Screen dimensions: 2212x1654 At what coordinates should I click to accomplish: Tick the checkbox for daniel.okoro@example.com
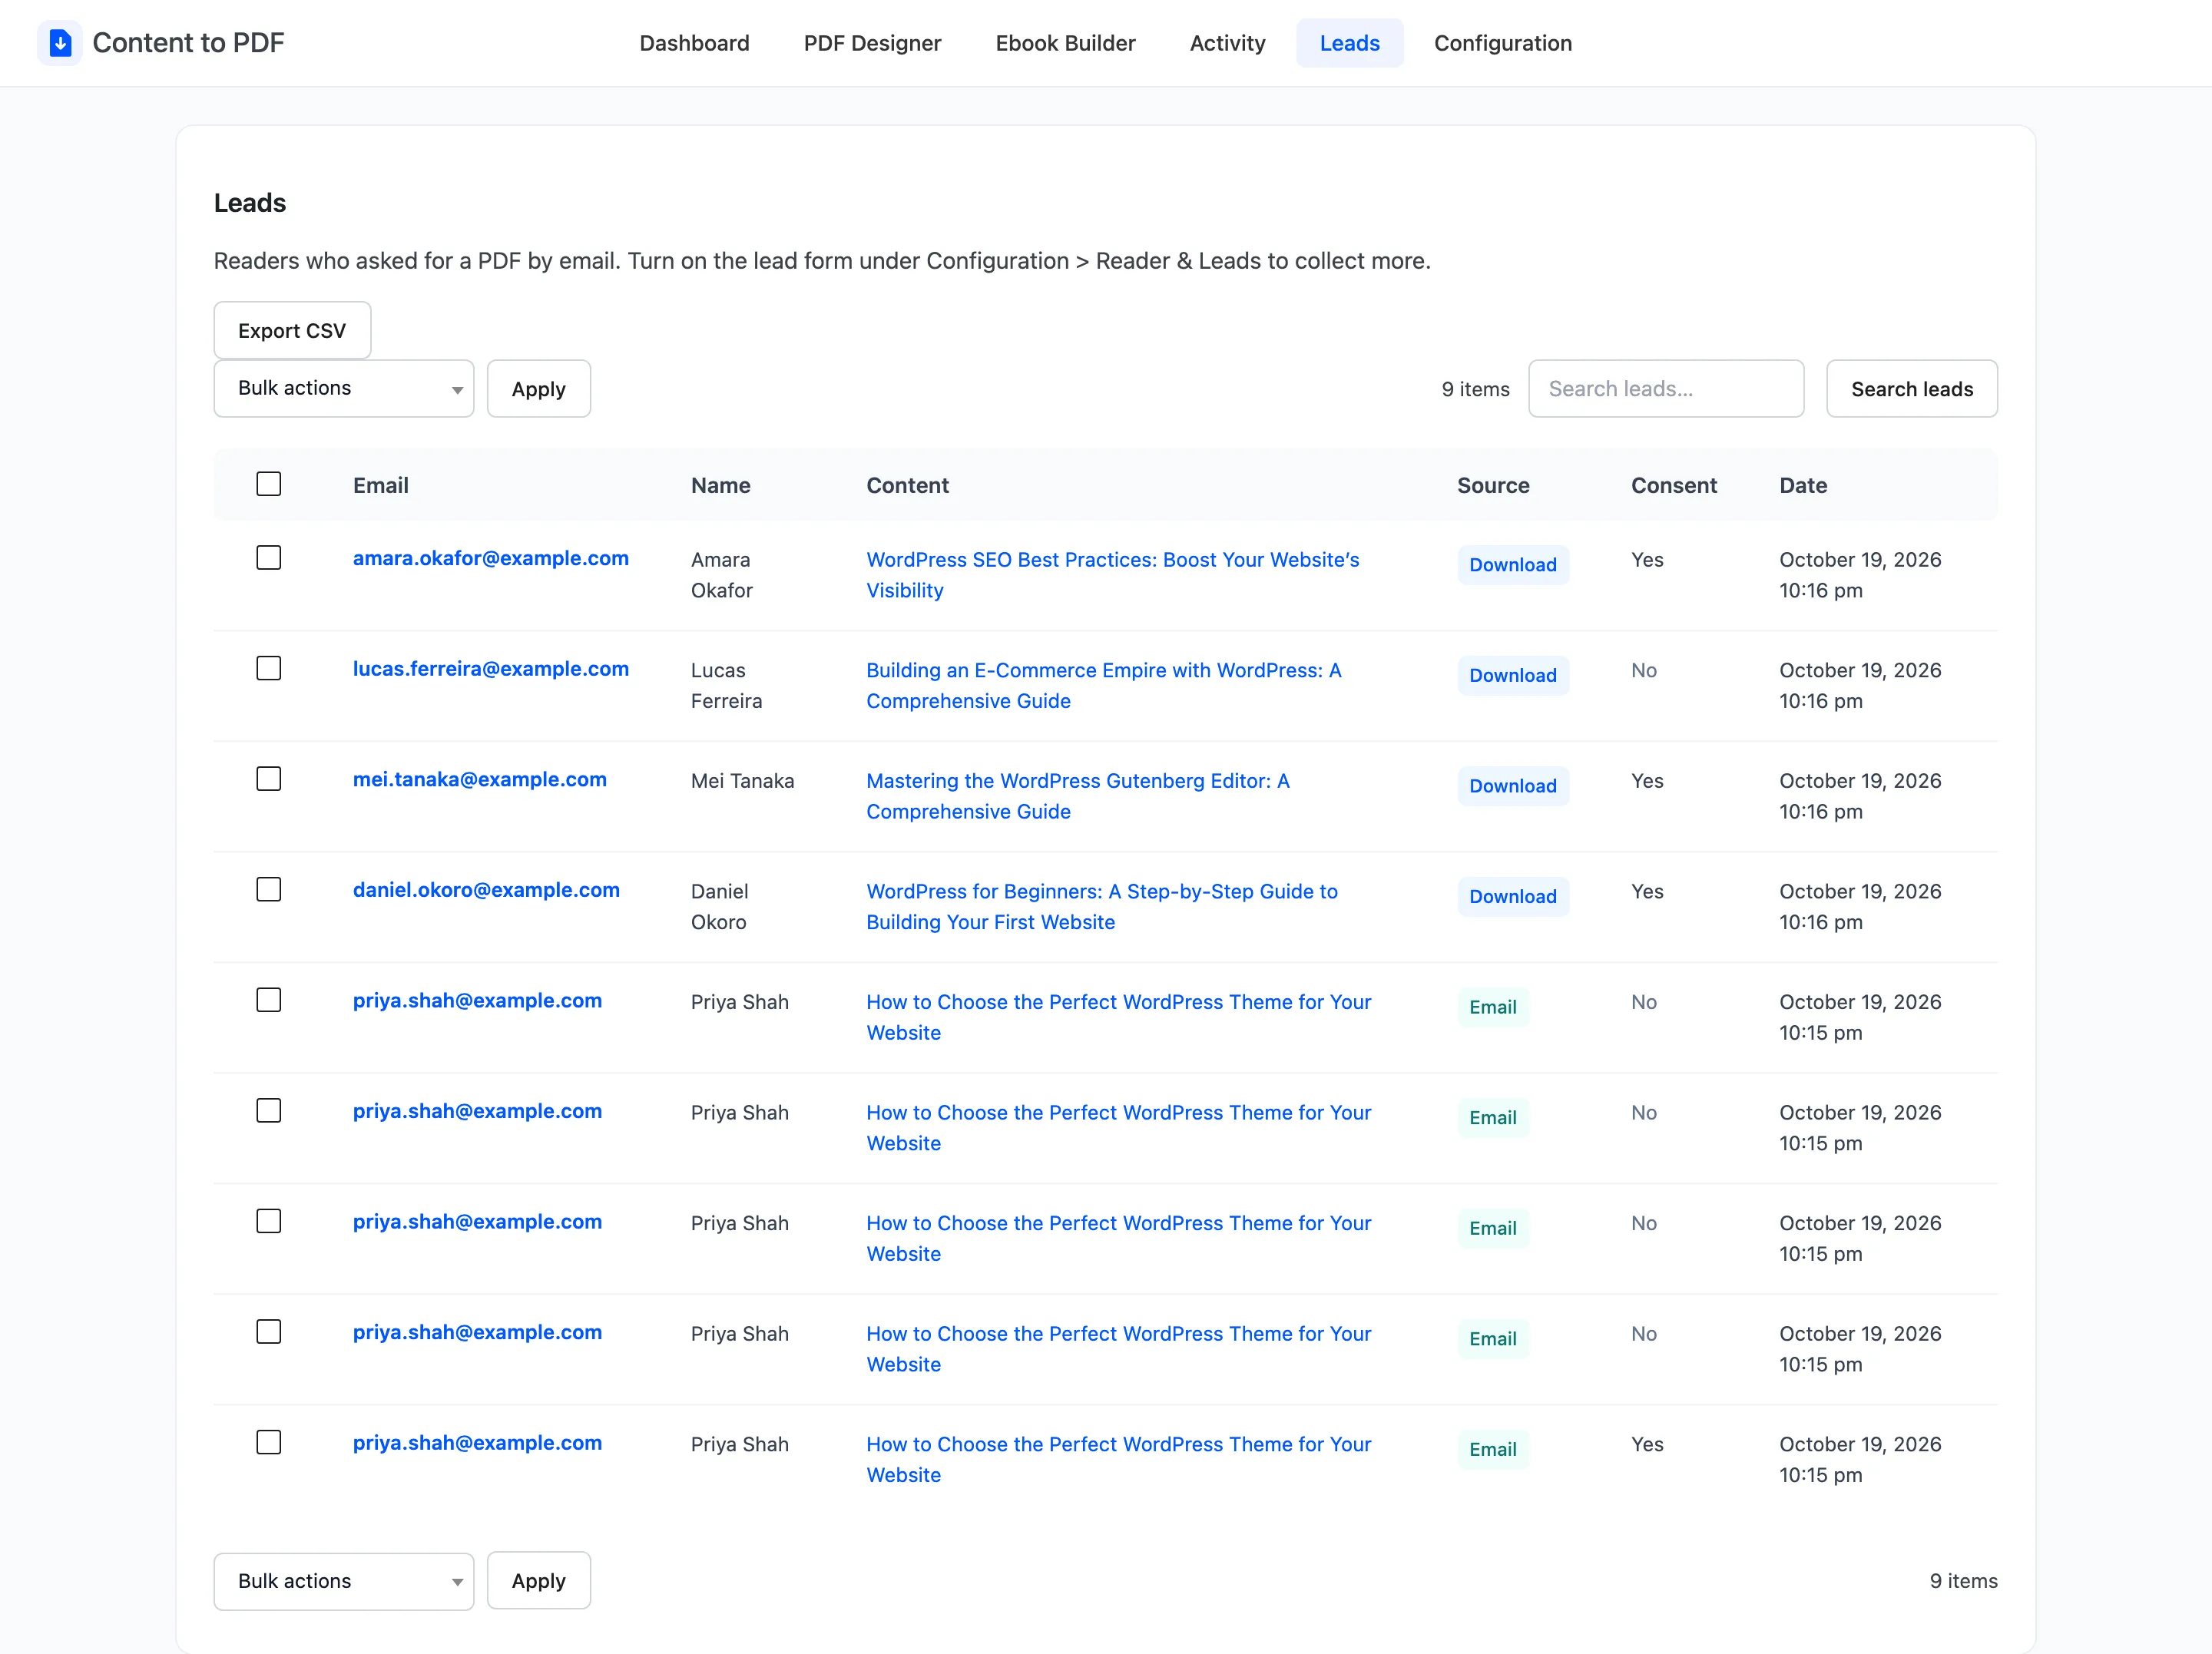(269, 889)
